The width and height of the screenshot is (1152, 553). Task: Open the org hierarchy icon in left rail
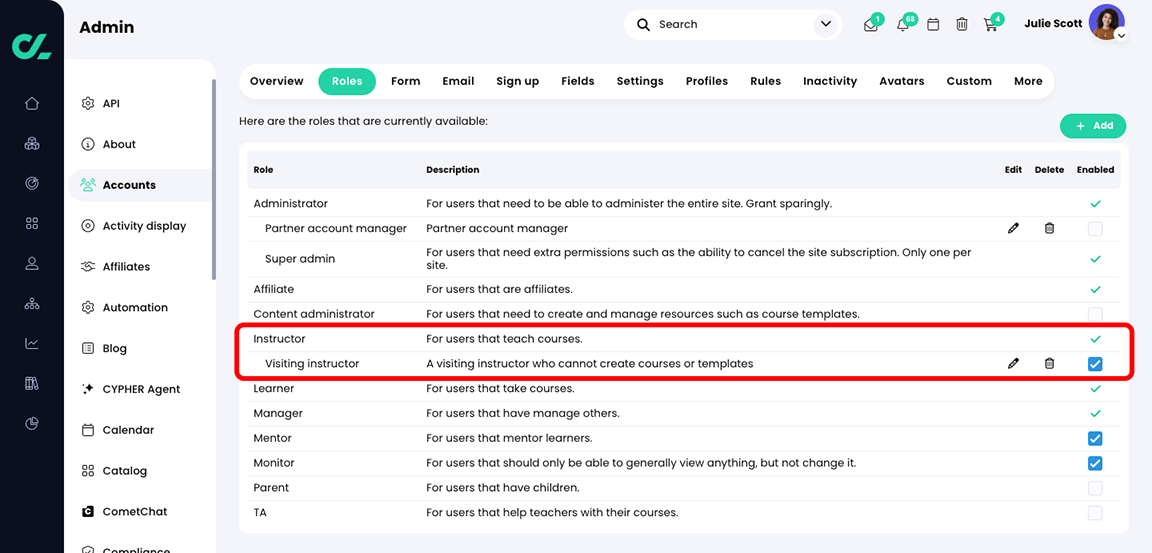tap(32, 303)
